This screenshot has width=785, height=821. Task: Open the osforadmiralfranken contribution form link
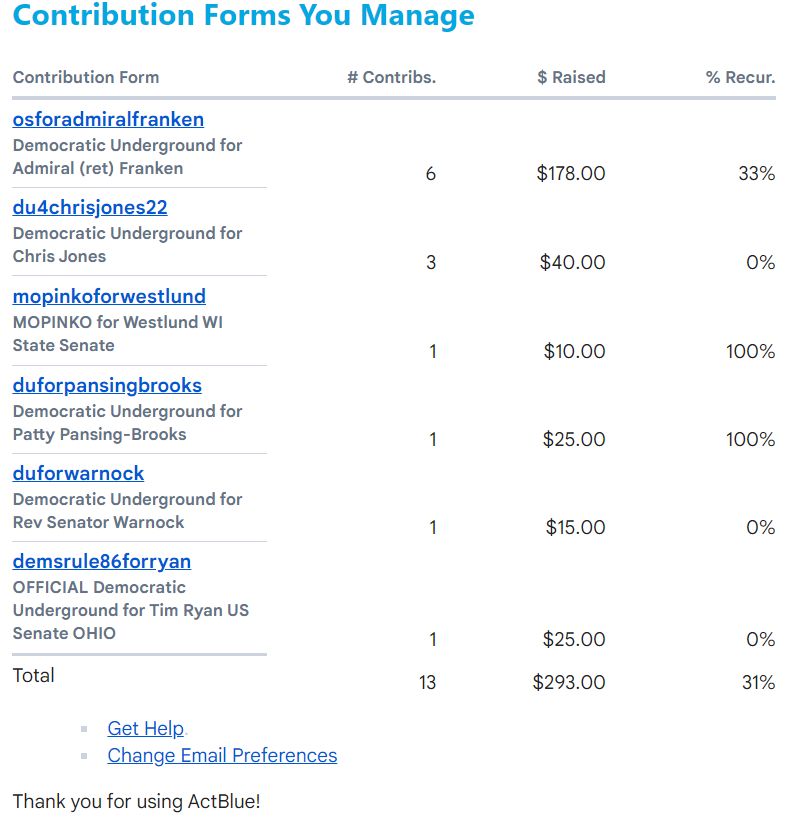tap(108, 120)
